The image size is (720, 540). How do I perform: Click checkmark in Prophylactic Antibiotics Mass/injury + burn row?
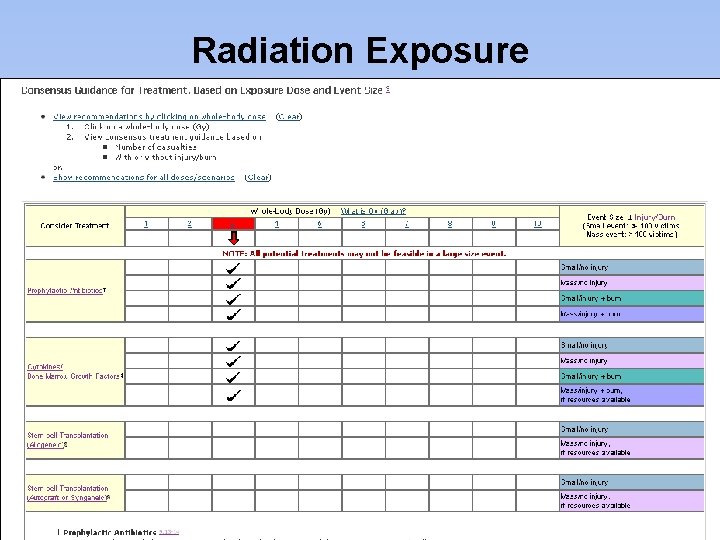(x=233, y=315)
